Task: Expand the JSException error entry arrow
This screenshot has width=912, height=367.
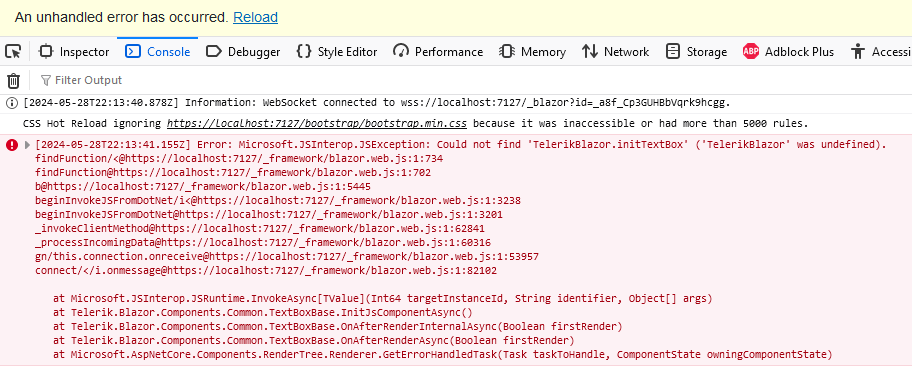Action: click(27, 145)
